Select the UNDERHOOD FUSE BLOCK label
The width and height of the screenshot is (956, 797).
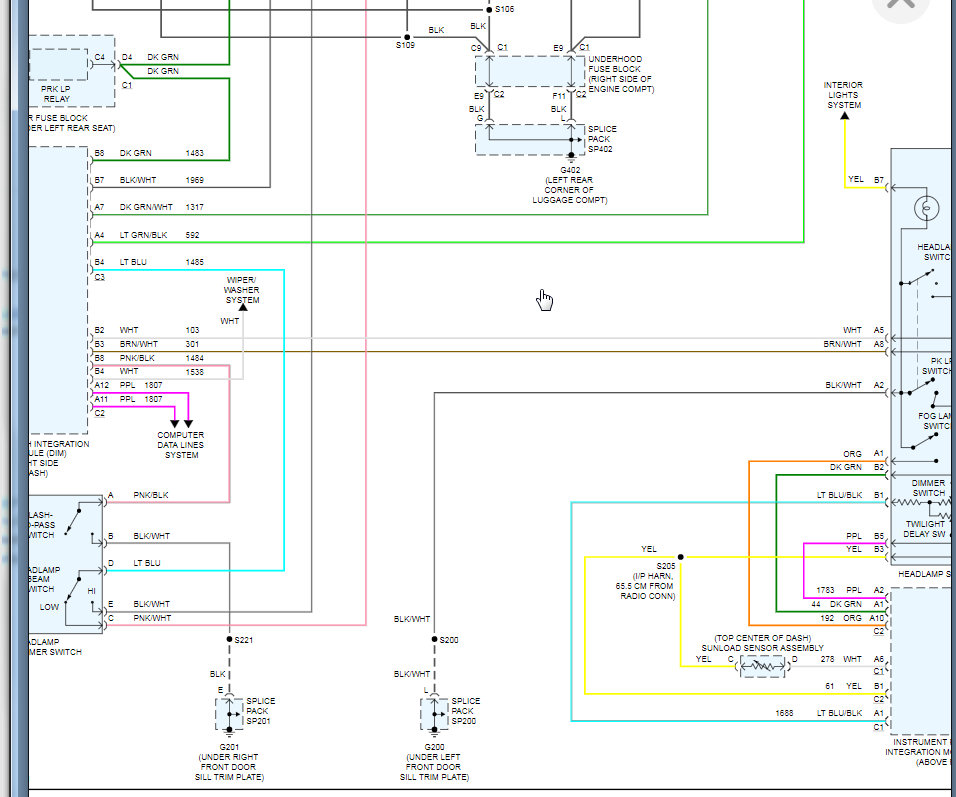621,74
